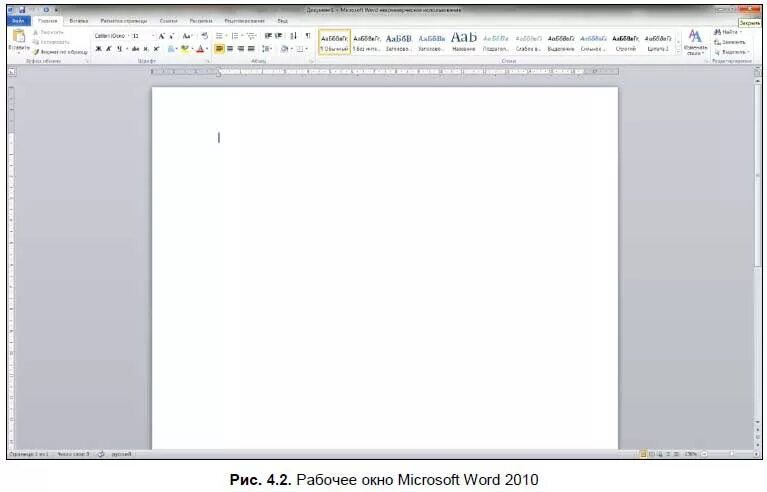Click the русский language indicator
This screenshot has width=767, height=492.
(121, 454)
